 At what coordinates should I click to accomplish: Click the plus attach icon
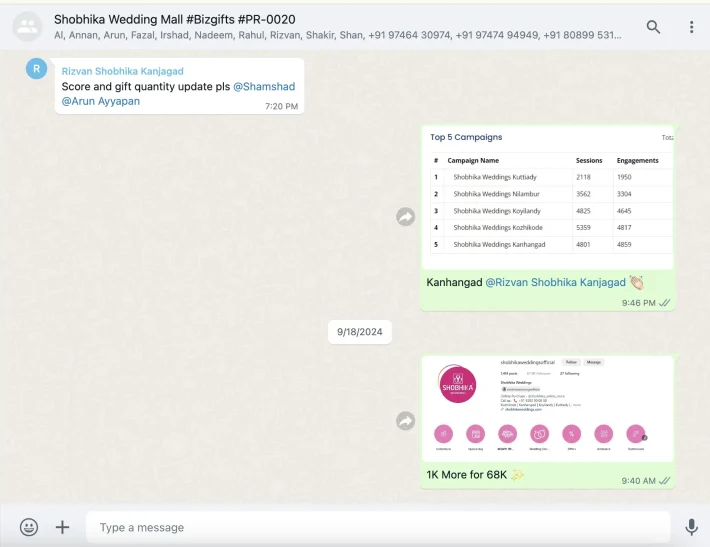(x=62, y=527)
